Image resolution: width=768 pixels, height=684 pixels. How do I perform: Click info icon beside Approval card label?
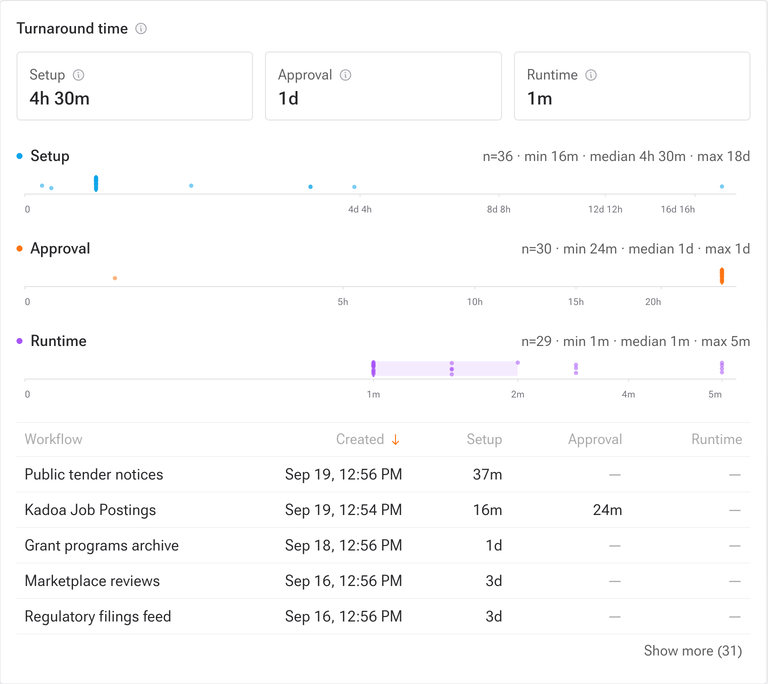[x=345, y=75]
